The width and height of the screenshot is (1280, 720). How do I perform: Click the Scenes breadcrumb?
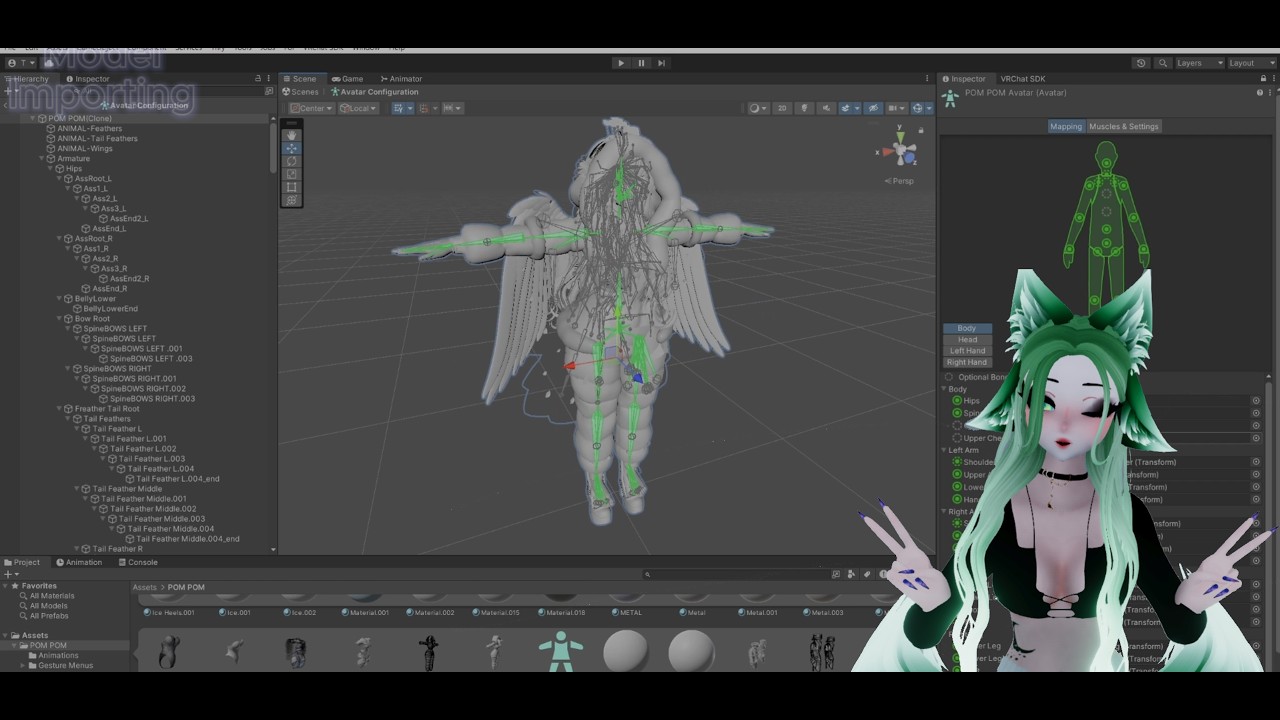pyautogui.click(x=300, y=92)
